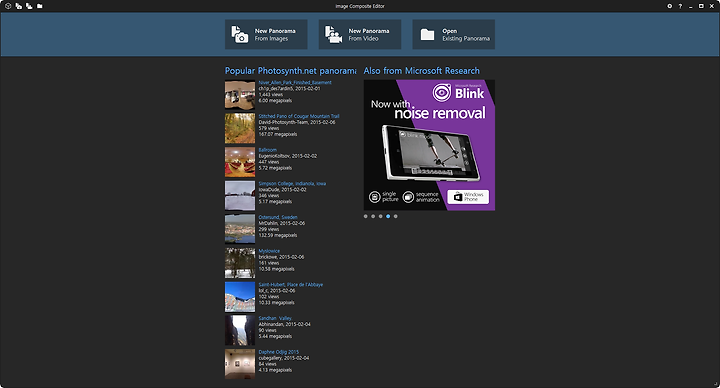Click the window resize grip in bottom corner
Image resolution: width=720 pixels, height=388 pixels.
point(715,384)
